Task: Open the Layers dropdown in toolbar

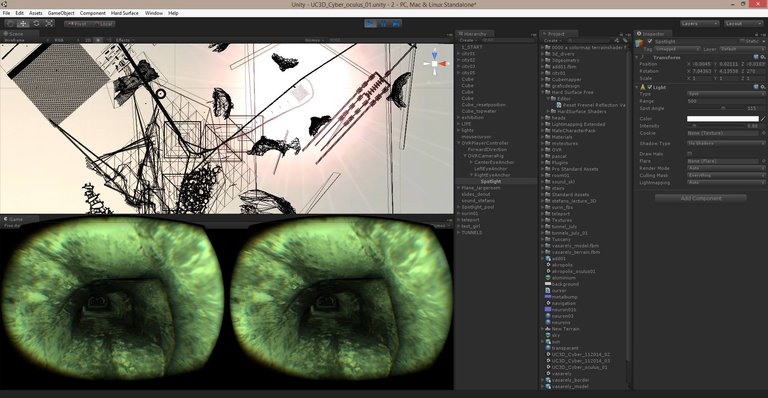Action: coord(699,23)
